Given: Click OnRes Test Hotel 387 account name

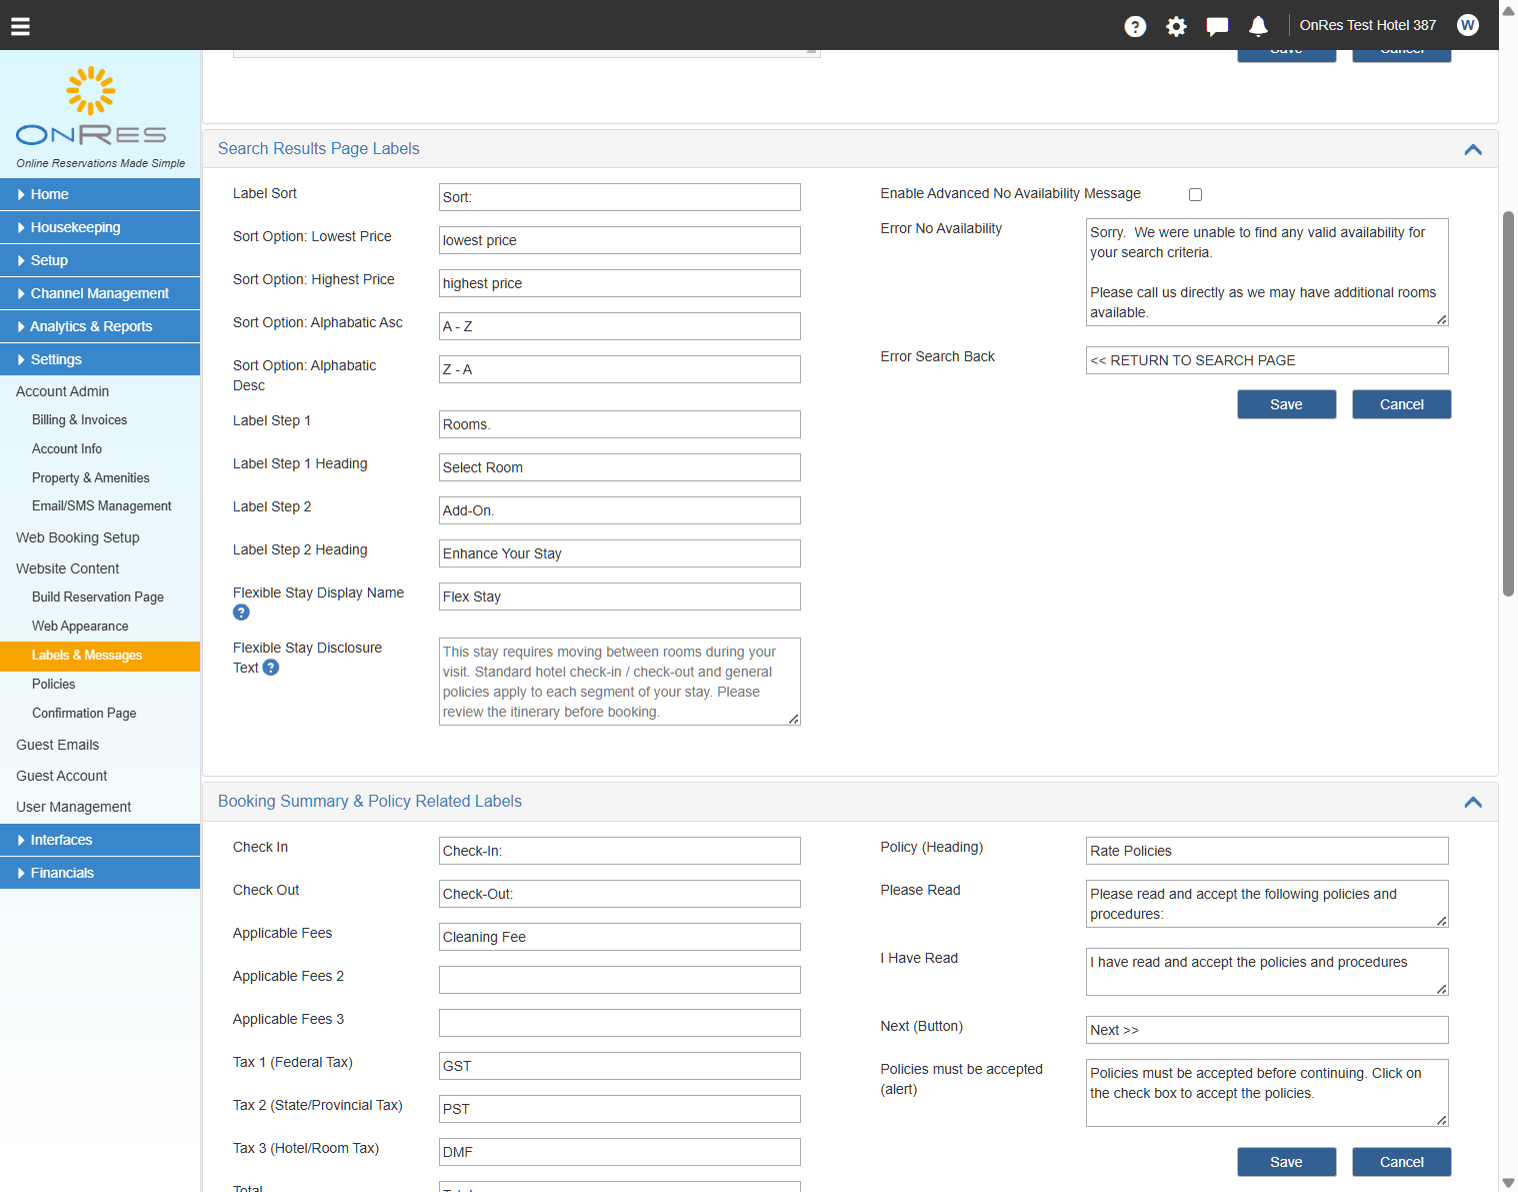Looking at the screenshot, I should 1367,25.
